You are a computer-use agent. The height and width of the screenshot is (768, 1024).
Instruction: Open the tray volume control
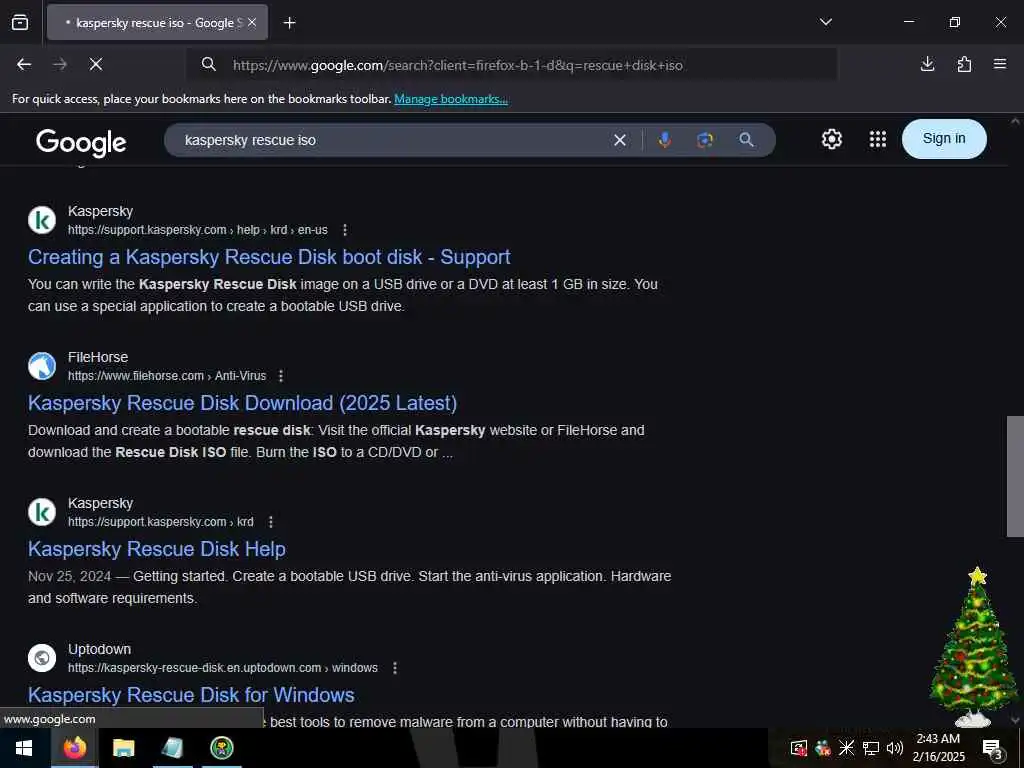click(895, 748)
